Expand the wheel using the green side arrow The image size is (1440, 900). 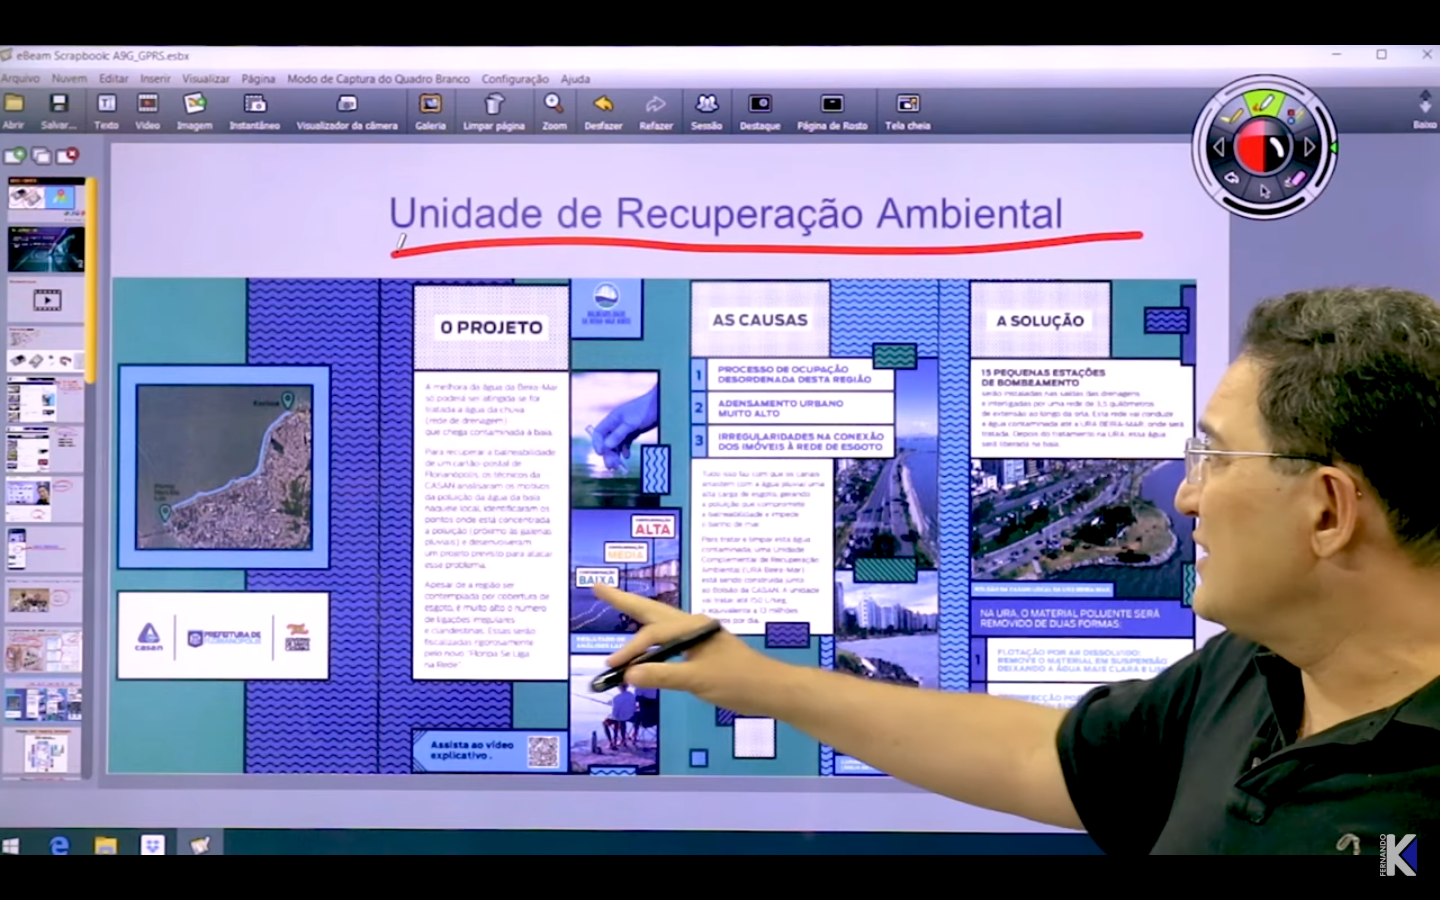coord(1333,147)
